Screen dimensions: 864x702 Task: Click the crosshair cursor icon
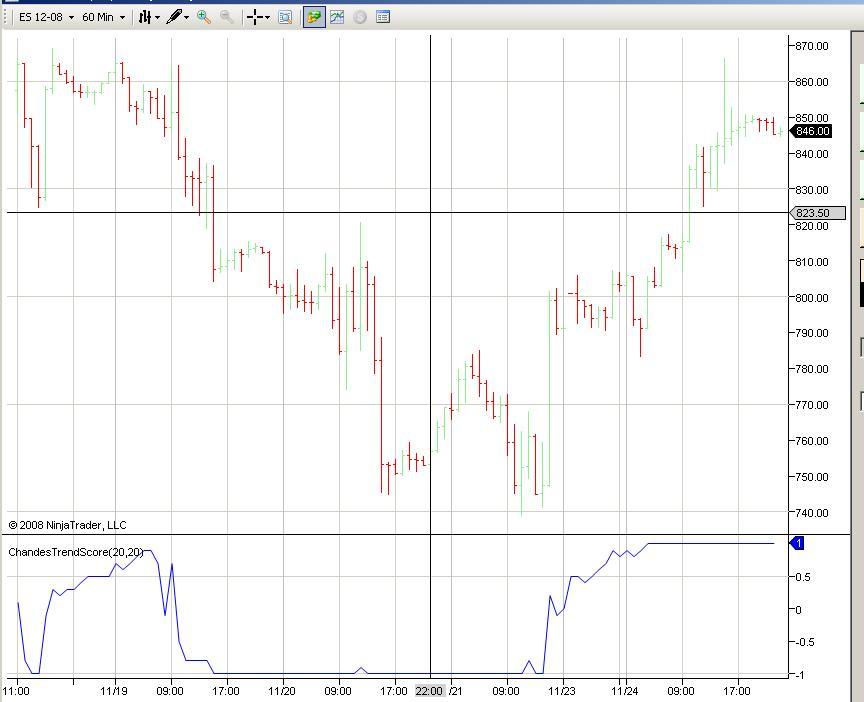click(x=255, y=17)
